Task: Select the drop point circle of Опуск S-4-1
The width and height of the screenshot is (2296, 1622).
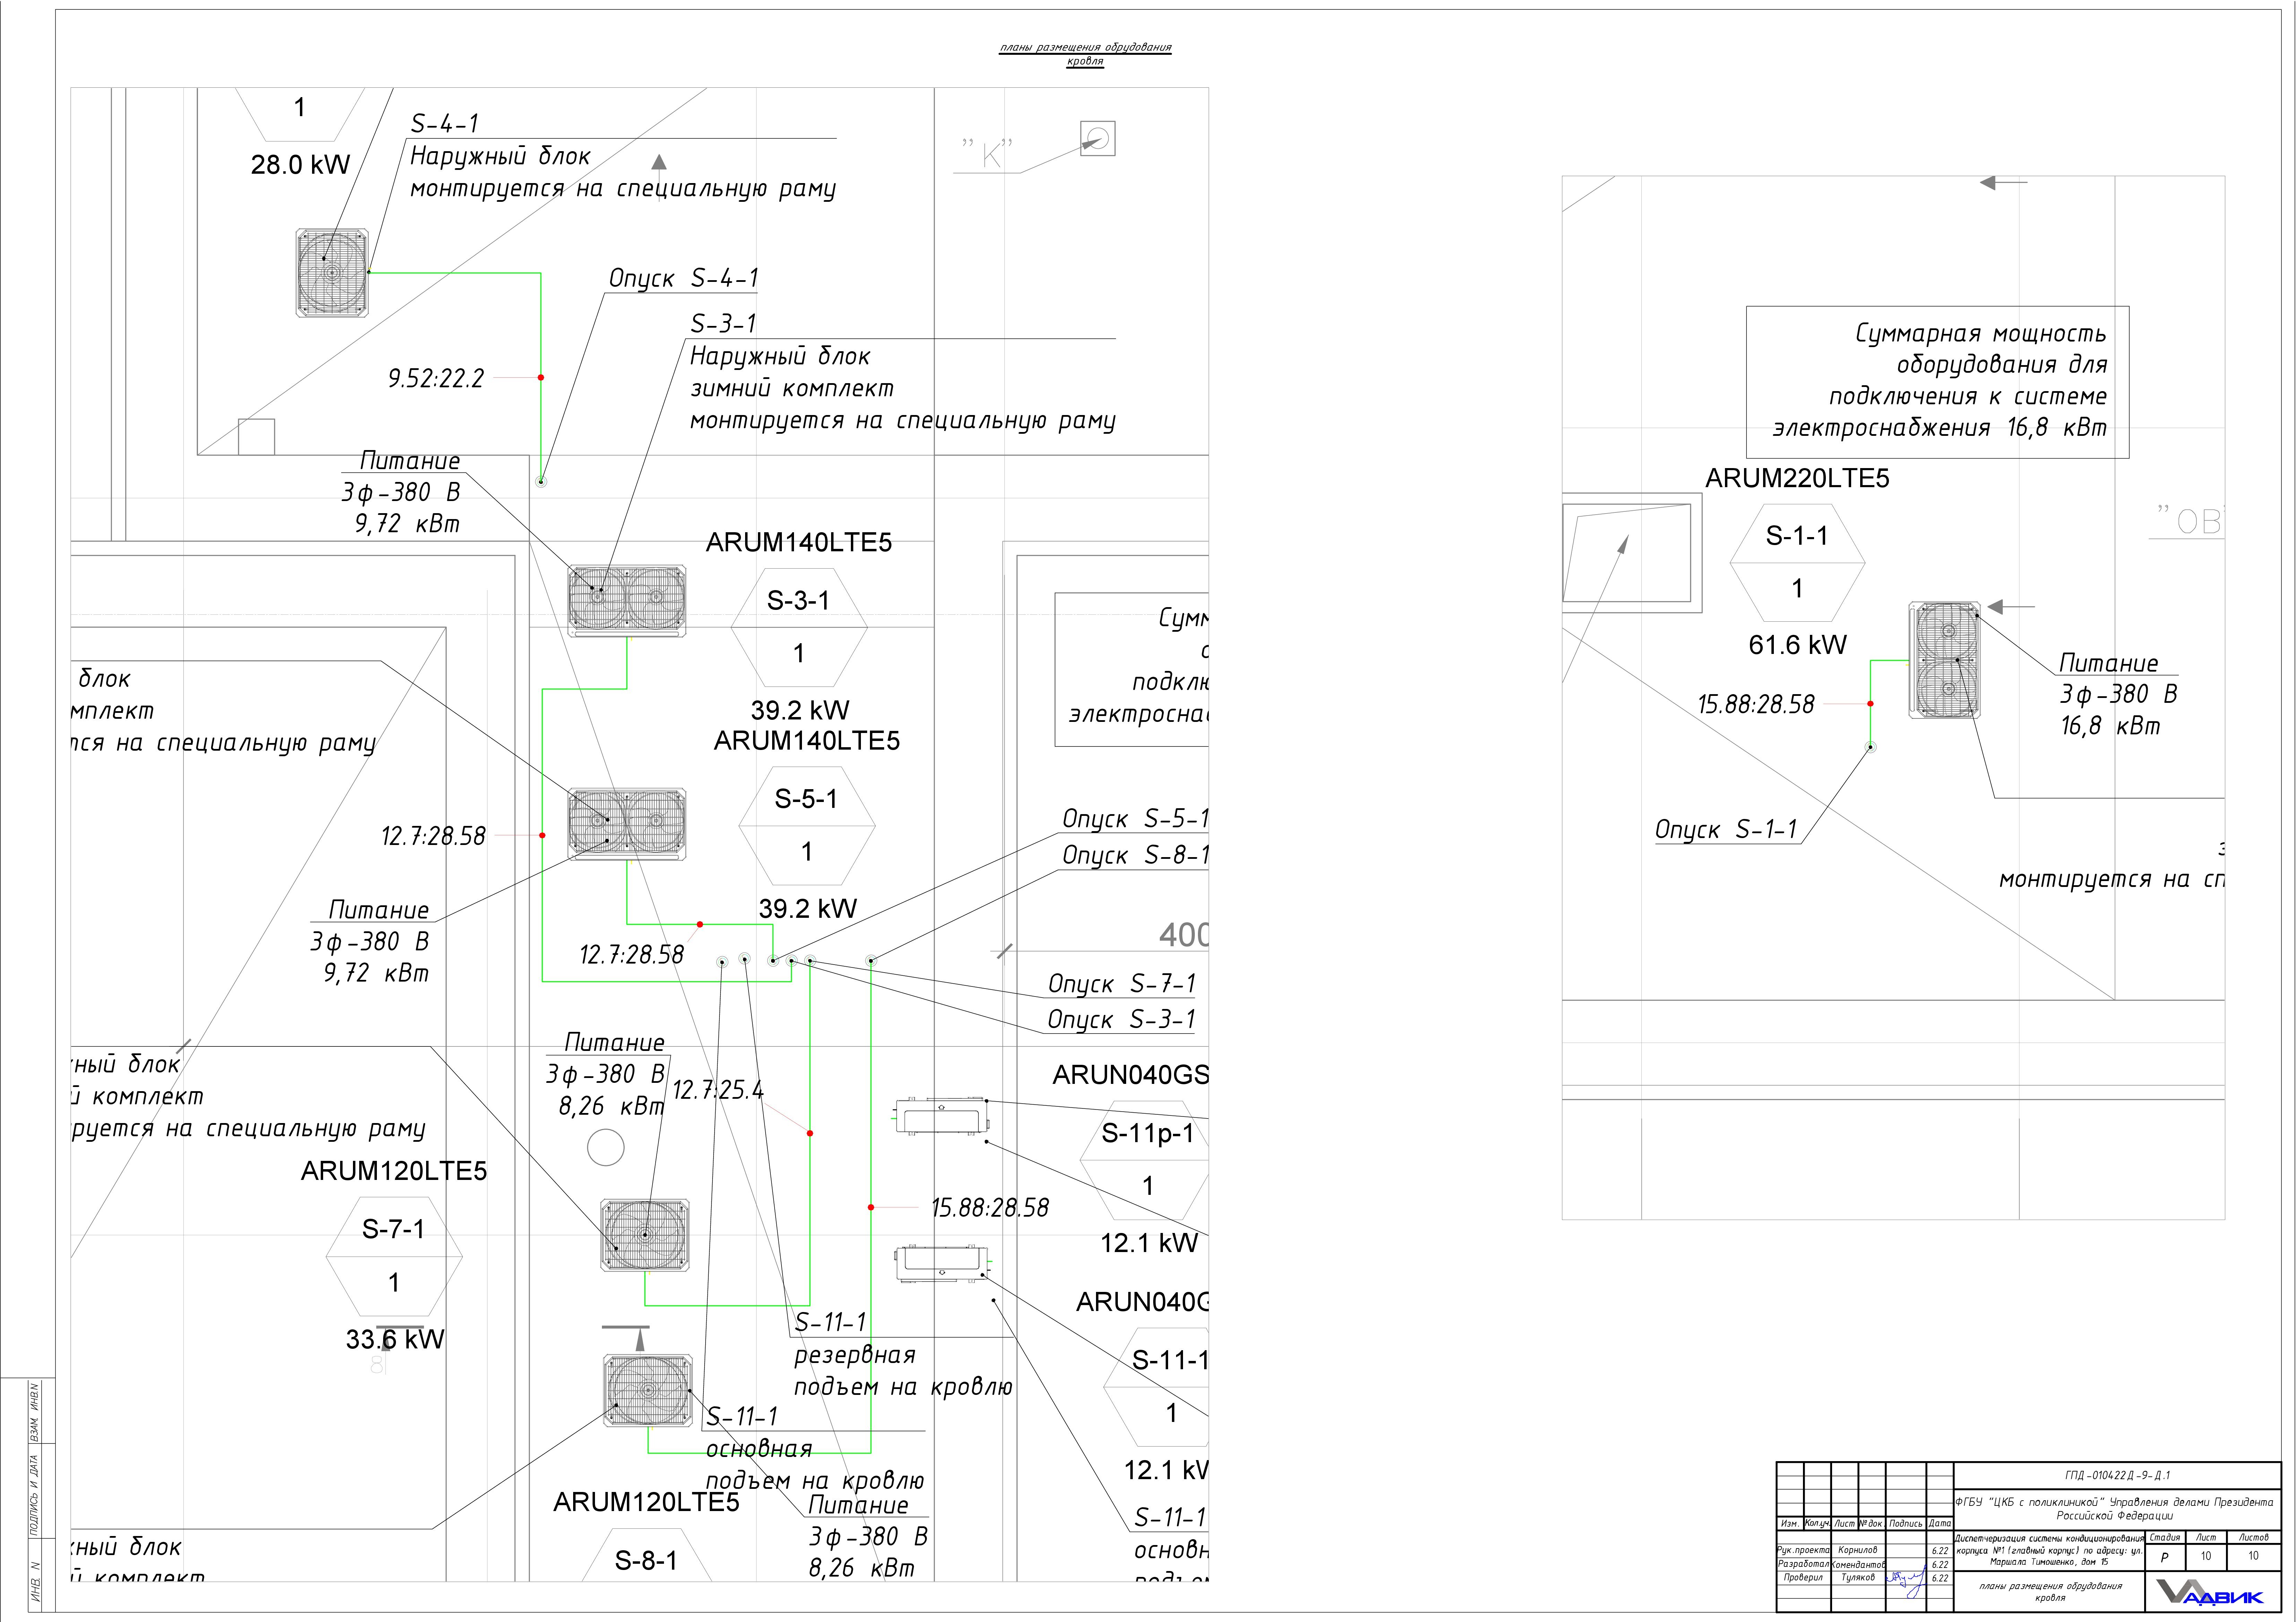Action: click(541, 482)
